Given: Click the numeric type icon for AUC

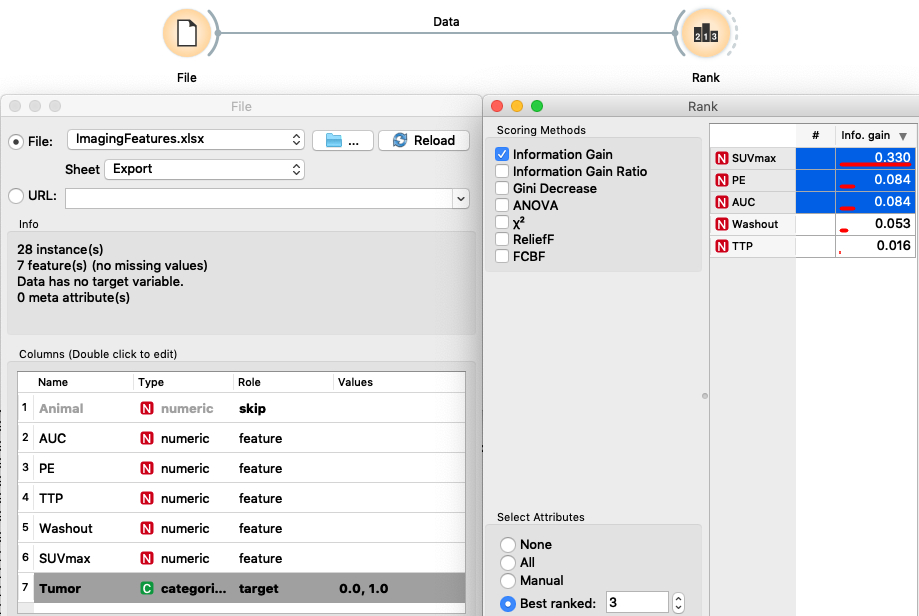Looking at the screenshot, I should point(147,438).
